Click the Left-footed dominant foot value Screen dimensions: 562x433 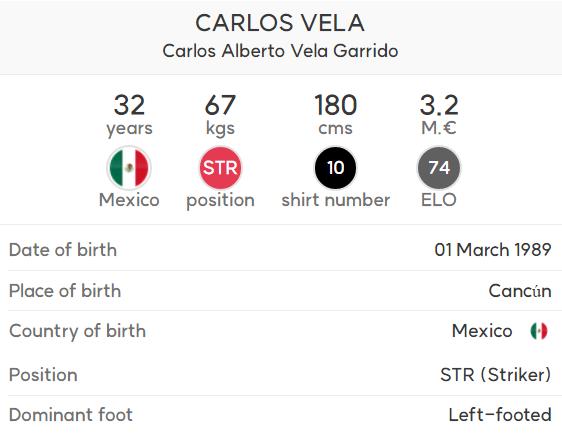pos(500,415)
